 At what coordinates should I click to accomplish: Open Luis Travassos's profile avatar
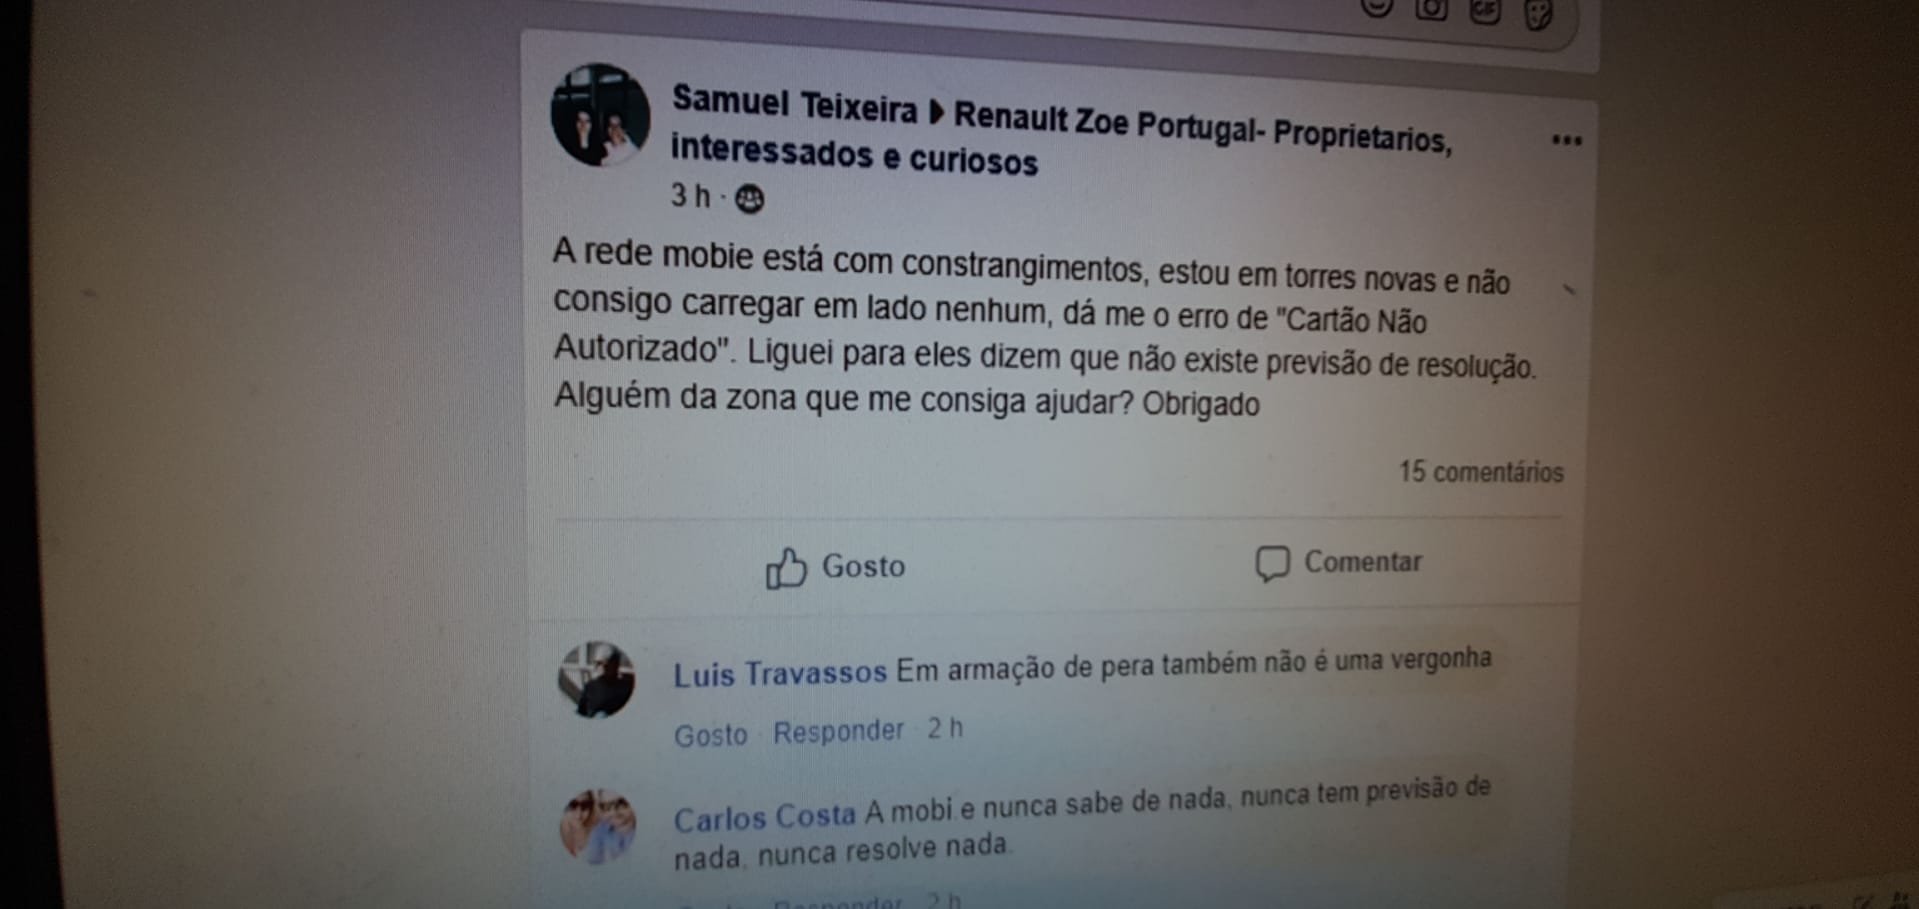point(596,680)
